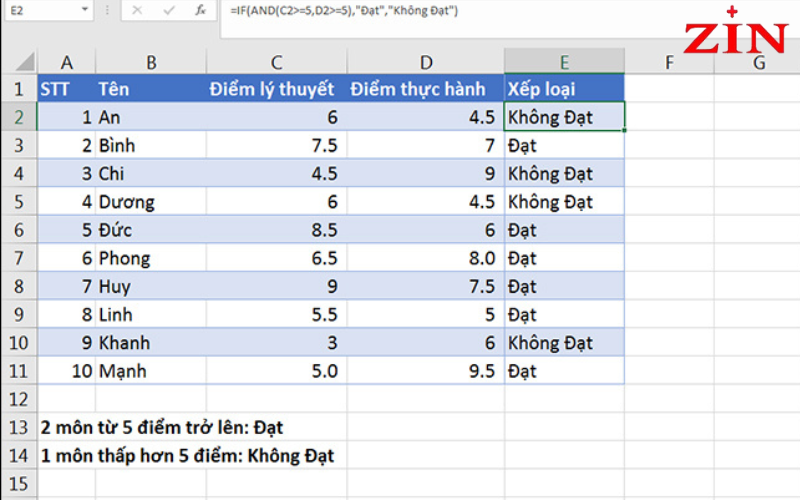The height and width of the screenshot is (500, 800).
Task: Click Phong's practice score 8.0
Action: click(426, 258)
